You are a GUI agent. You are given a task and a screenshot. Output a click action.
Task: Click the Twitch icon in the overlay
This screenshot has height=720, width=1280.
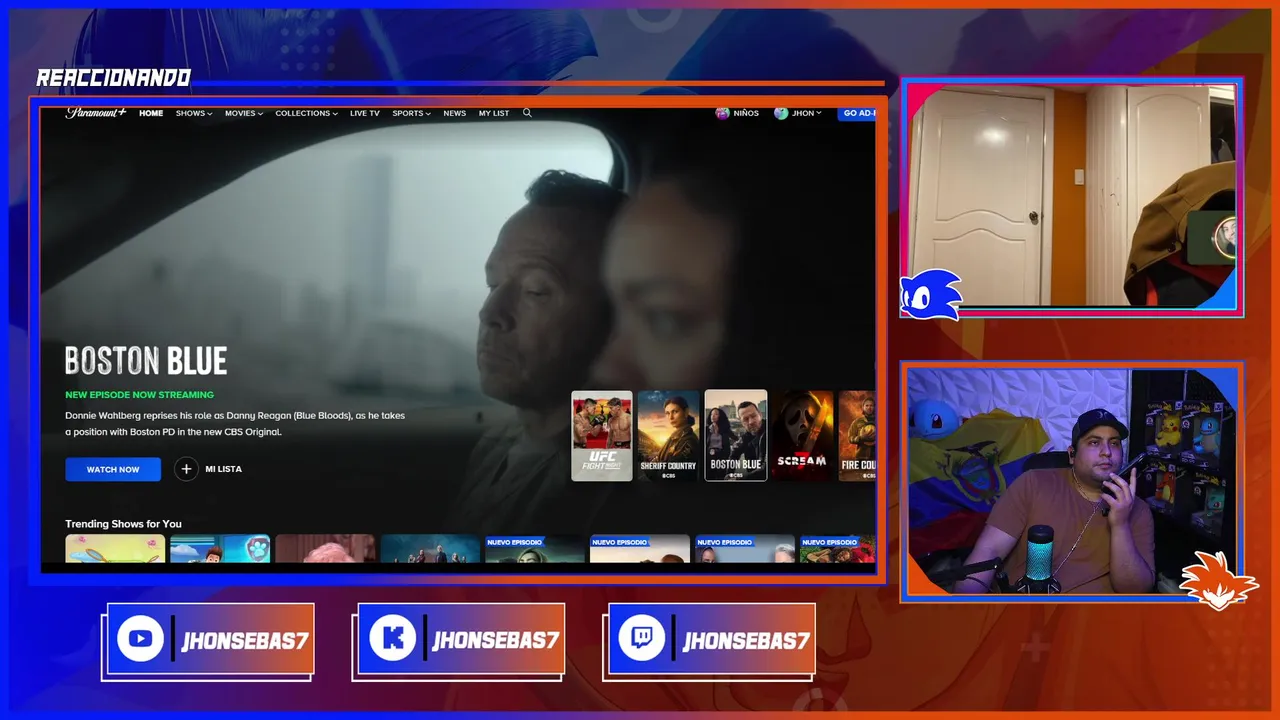[x=641, y=640]
